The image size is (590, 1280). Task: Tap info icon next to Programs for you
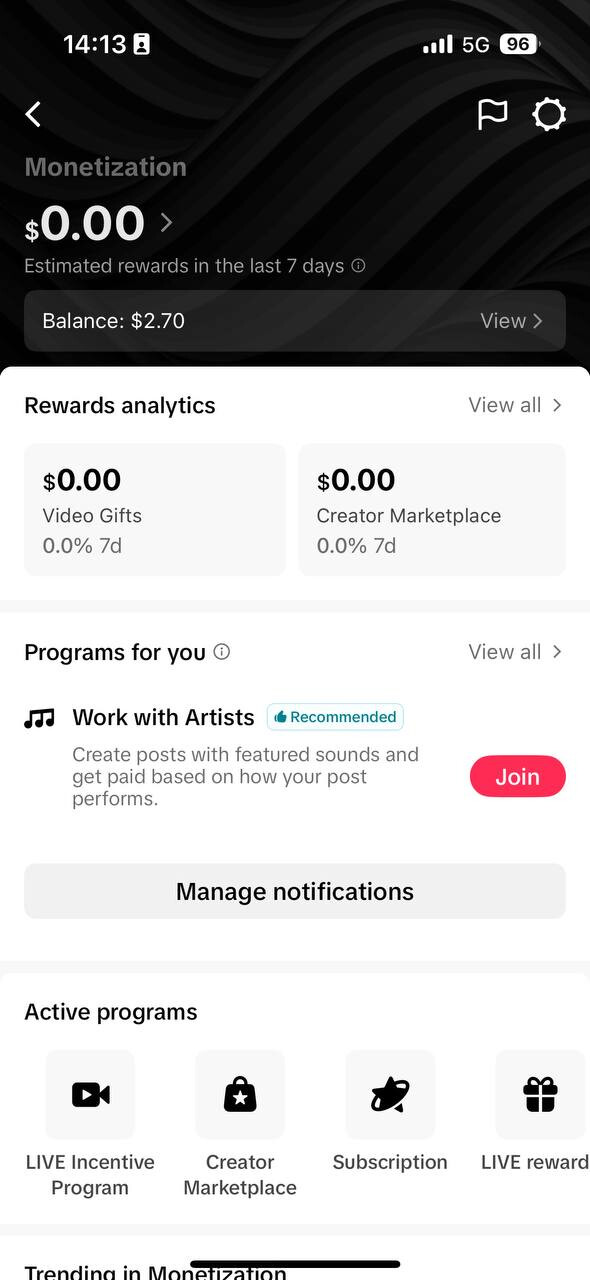[x=222, y=652]
